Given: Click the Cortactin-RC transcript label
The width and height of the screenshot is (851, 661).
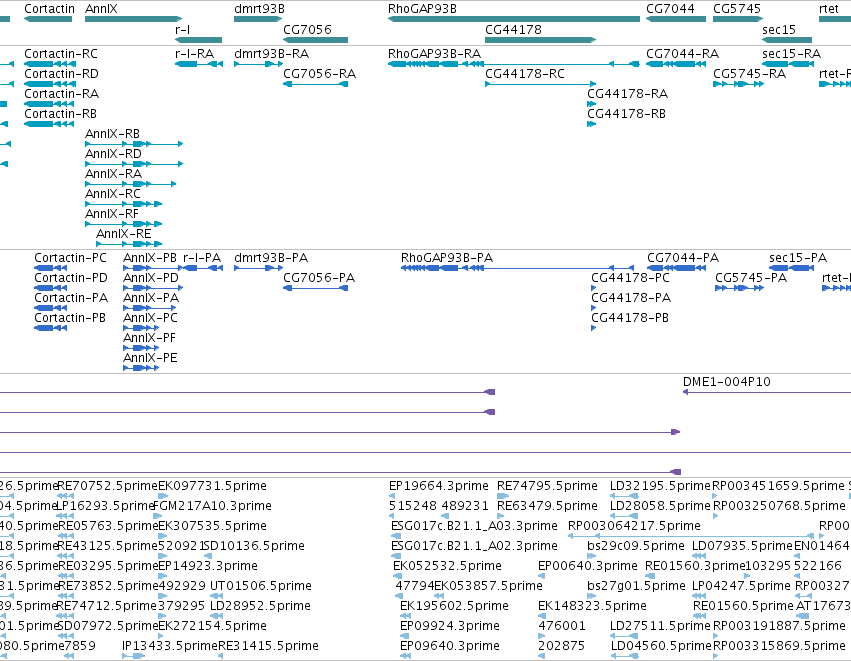Looking at the screenshot, I should [x=61, y=54].
